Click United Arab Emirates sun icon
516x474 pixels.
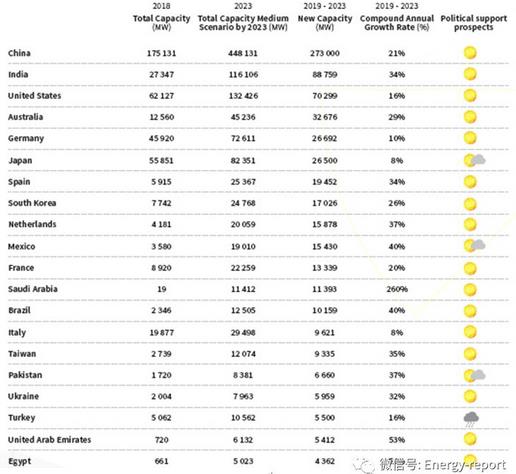tap(470, 439)
